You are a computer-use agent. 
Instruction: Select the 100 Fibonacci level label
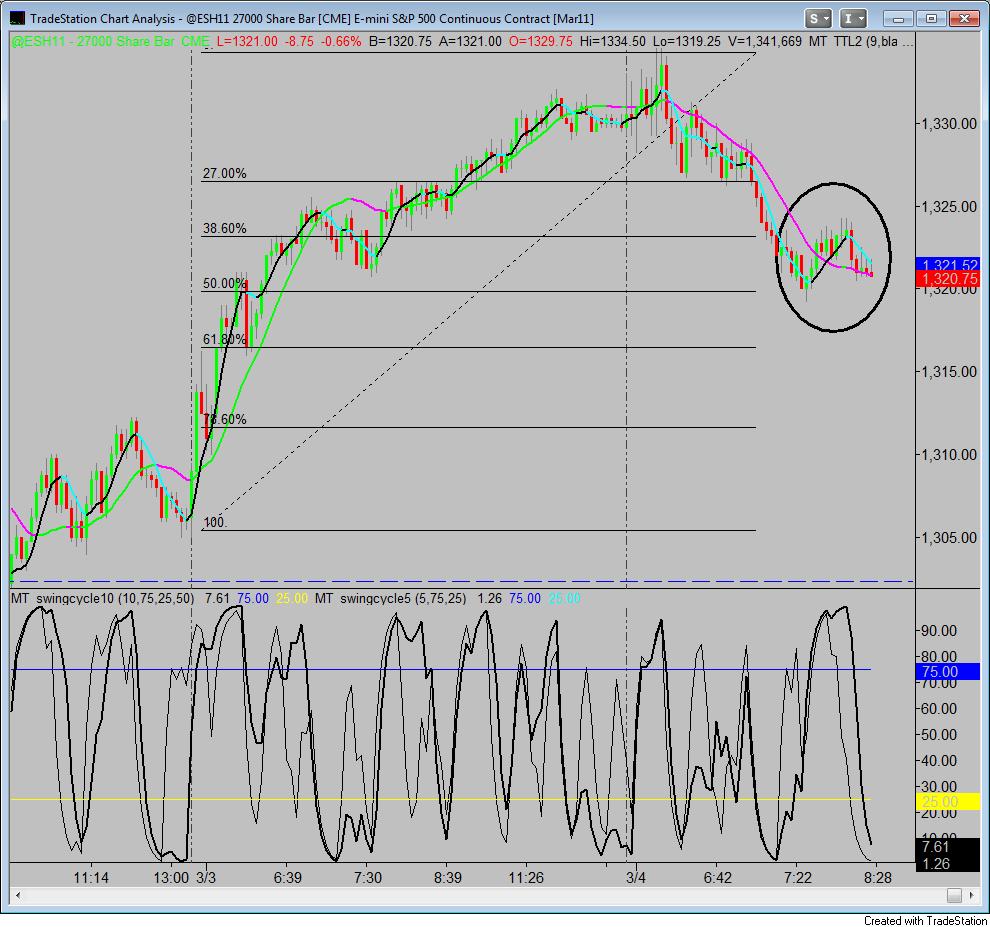click(215, 522)
